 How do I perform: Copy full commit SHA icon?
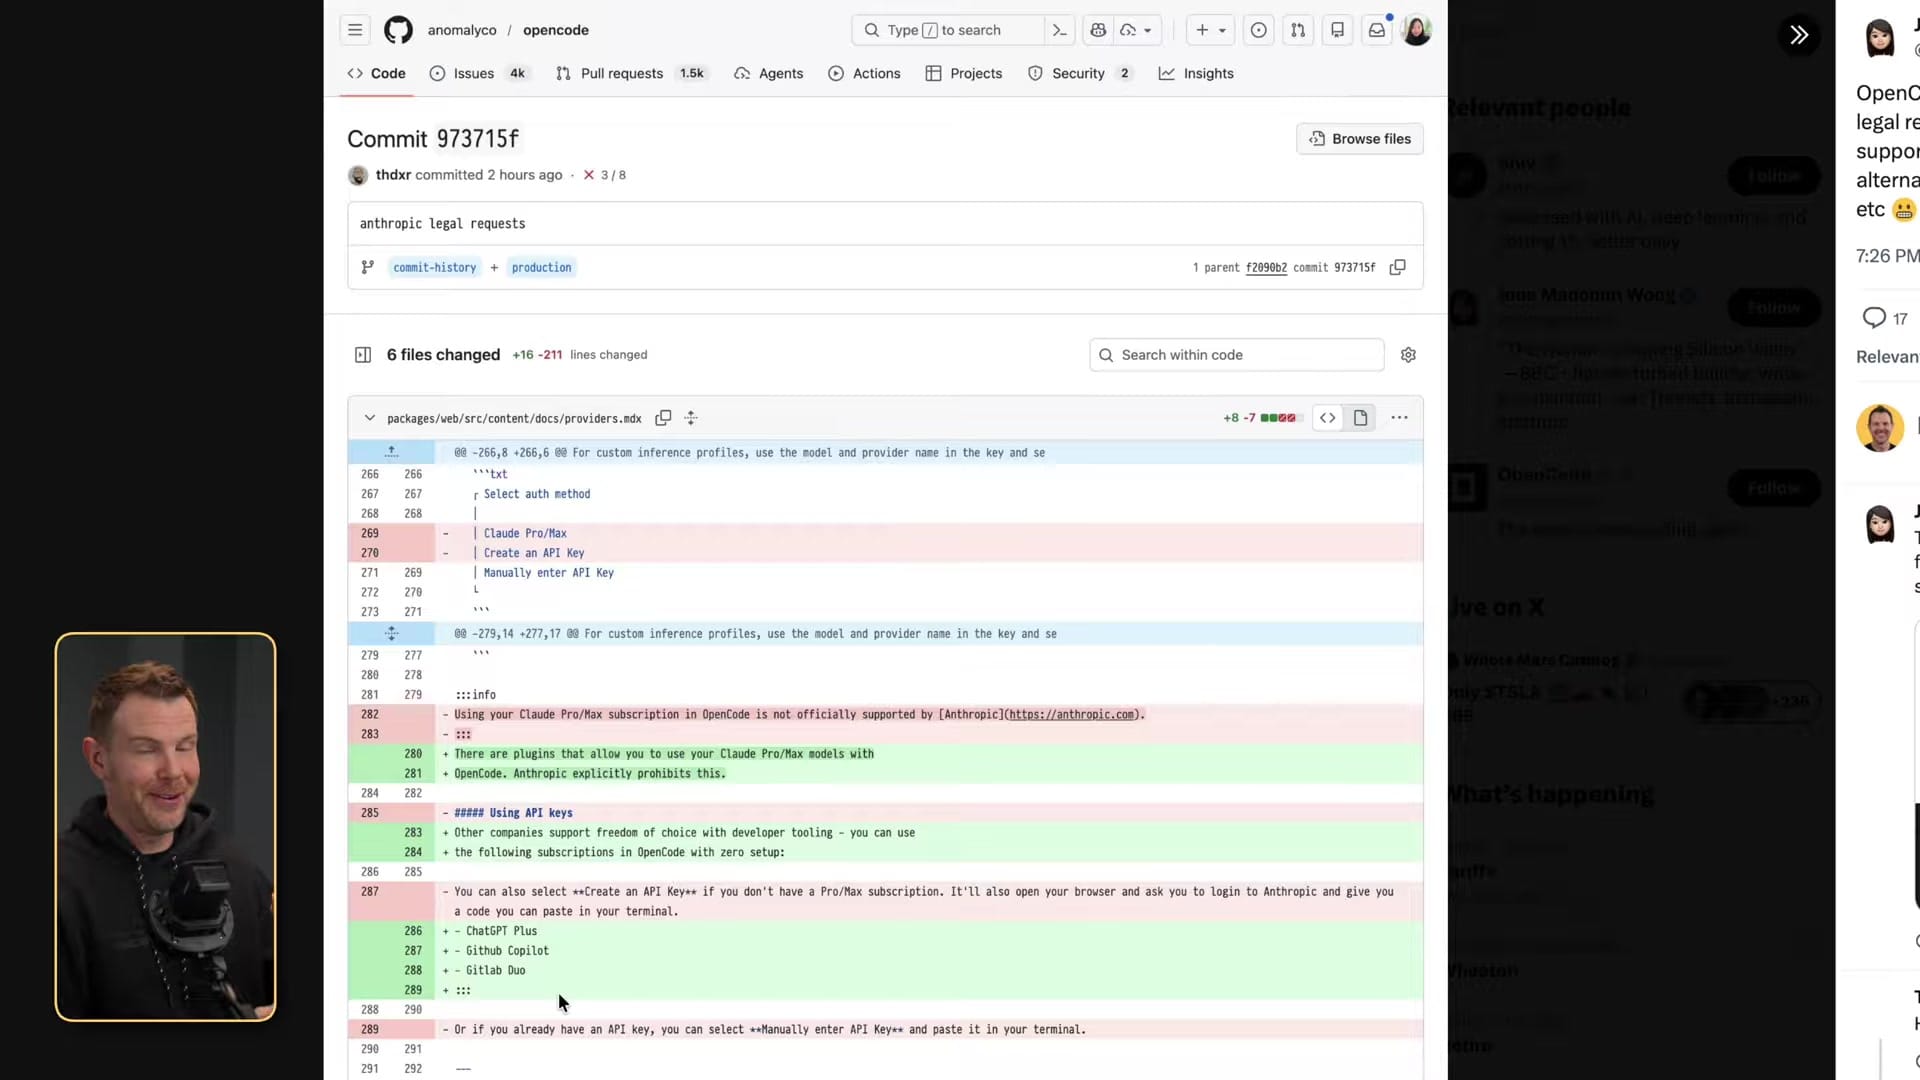coord(1398,267)
